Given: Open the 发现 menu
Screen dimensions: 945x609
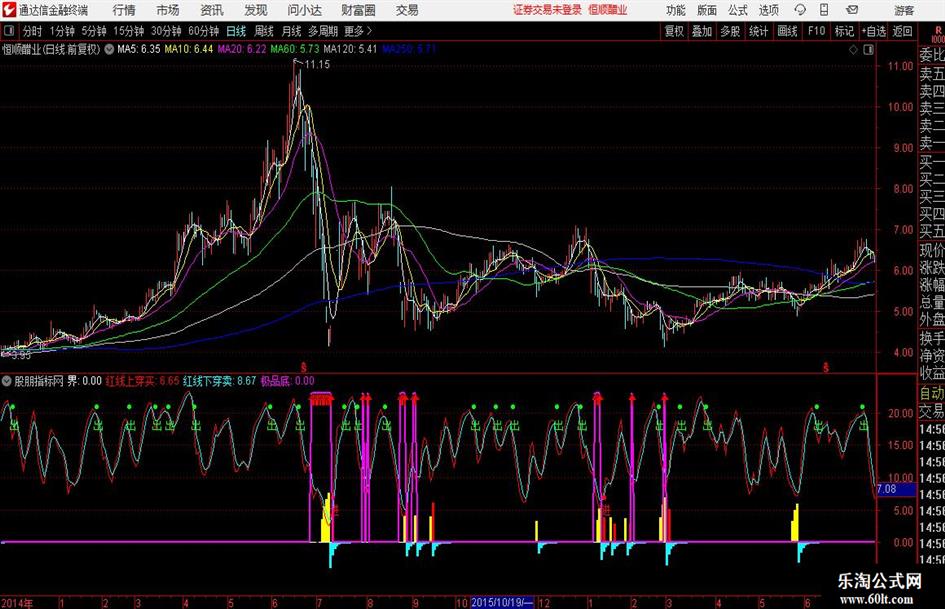Looking at the screenshot, I should coord(256,10).
